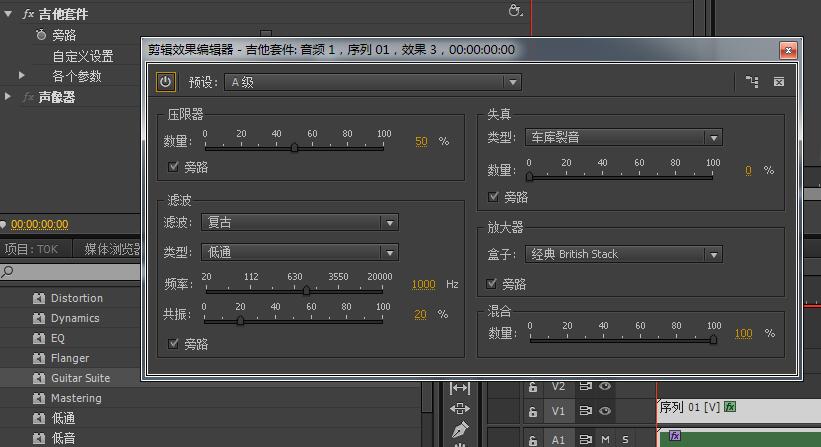The height and width of the screenshot is (447, 821).
Task: Click the Distortion effect icon
Action: point(39,298)
